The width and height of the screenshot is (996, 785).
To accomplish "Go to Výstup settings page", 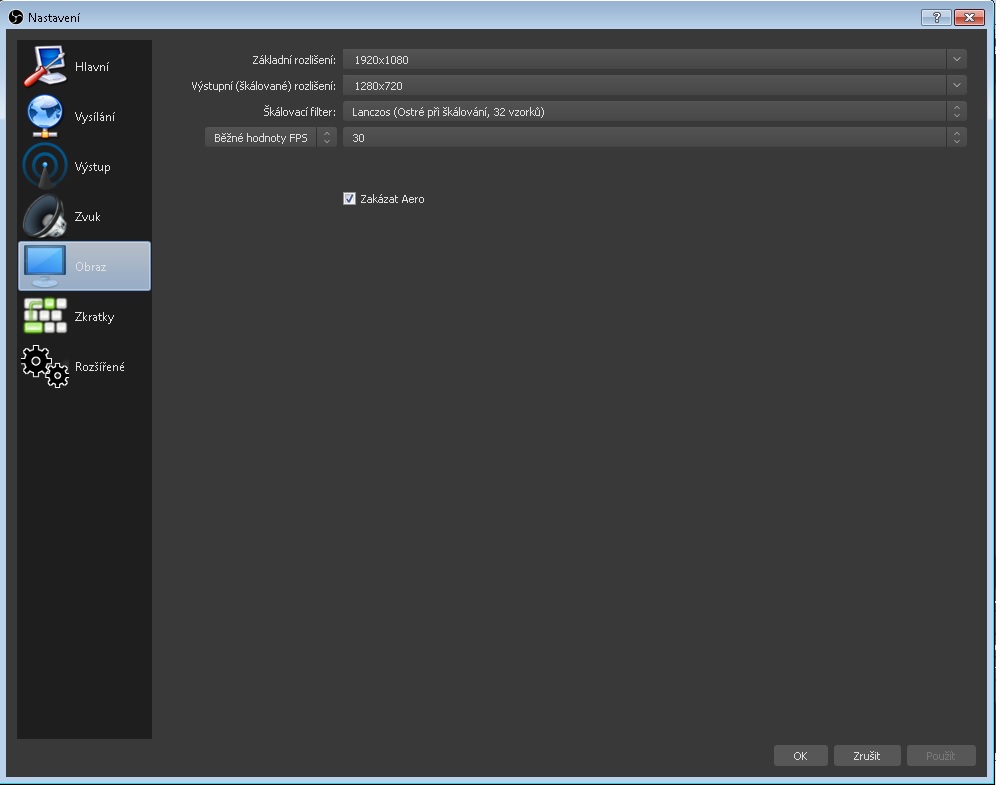I will (x=84, y=166).
